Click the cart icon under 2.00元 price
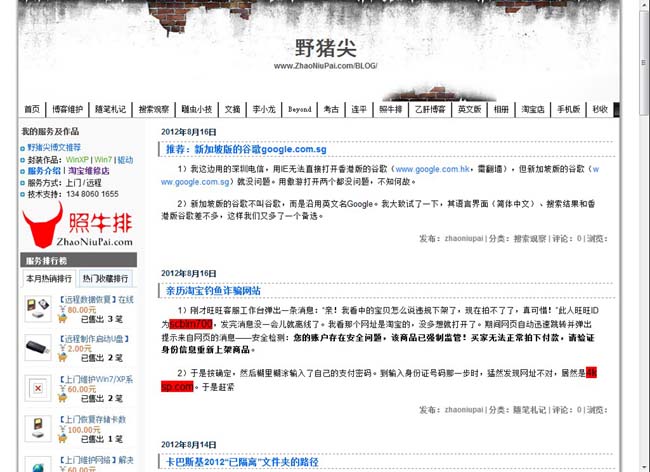 tap(63, 357)
